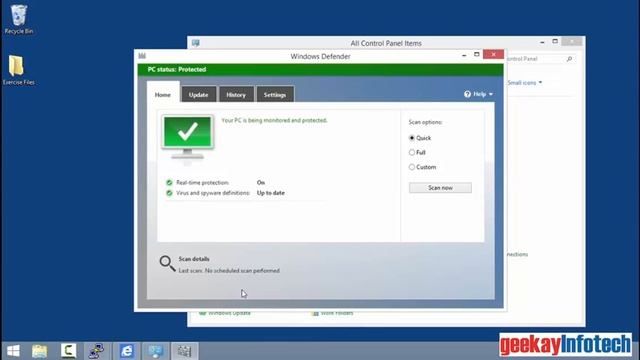The width and height of the screenshot is (640, 360).
Task: Click the Control Panel taskbar icon
Action: [x=156, y=351]
